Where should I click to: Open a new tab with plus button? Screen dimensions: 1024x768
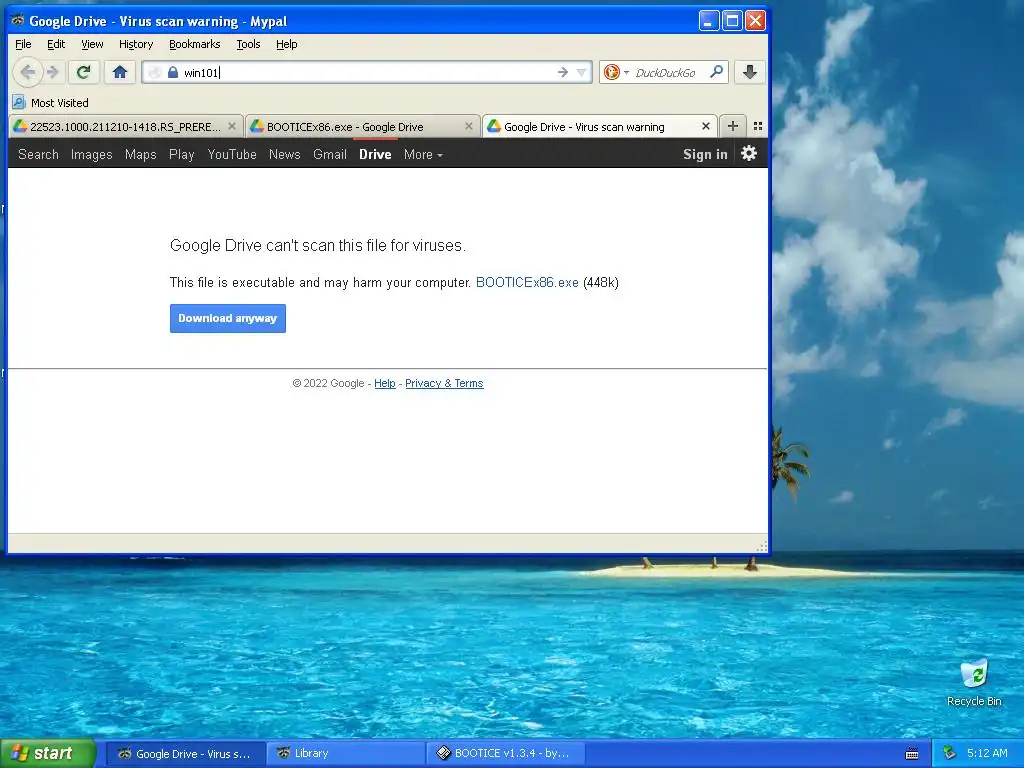(x=733, y=126)
